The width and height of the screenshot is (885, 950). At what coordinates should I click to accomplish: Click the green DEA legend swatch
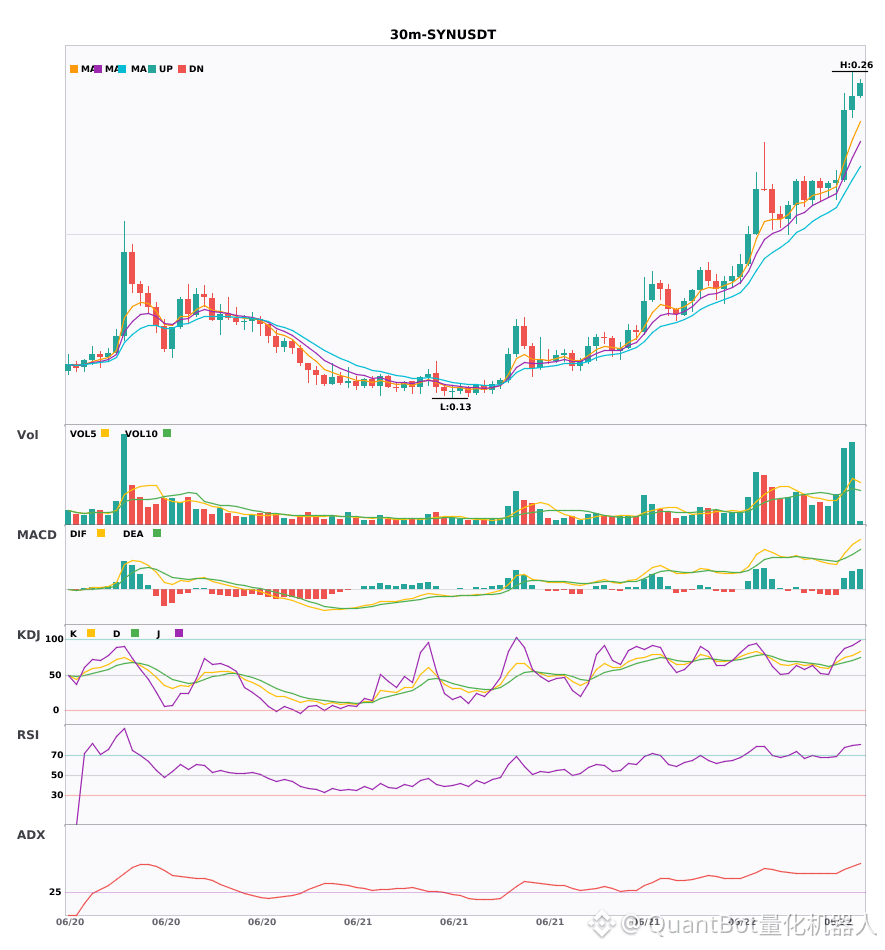157,533
